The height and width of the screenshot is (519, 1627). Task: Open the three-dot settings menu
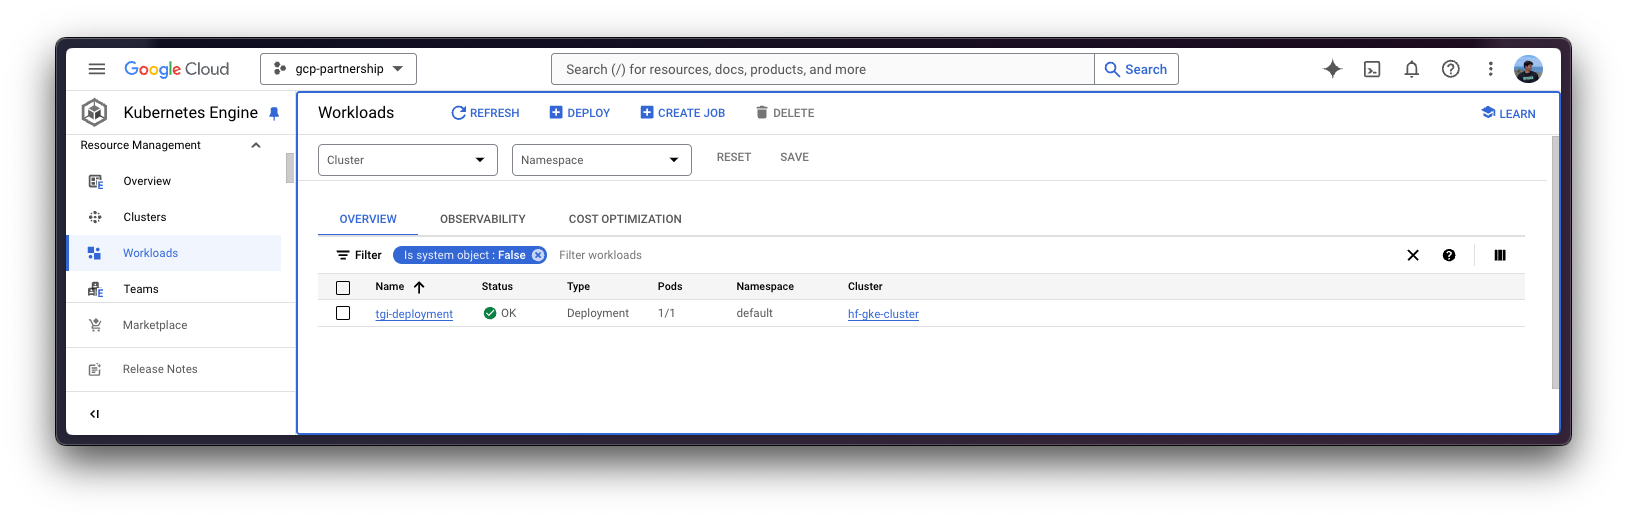(x=1490, y=69)
